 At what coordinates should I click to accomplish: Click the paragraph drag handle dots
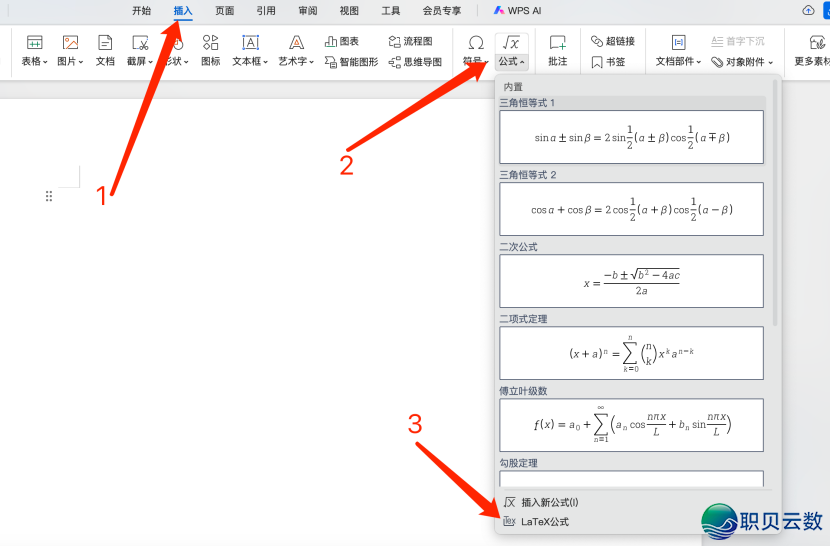point(49,196)
